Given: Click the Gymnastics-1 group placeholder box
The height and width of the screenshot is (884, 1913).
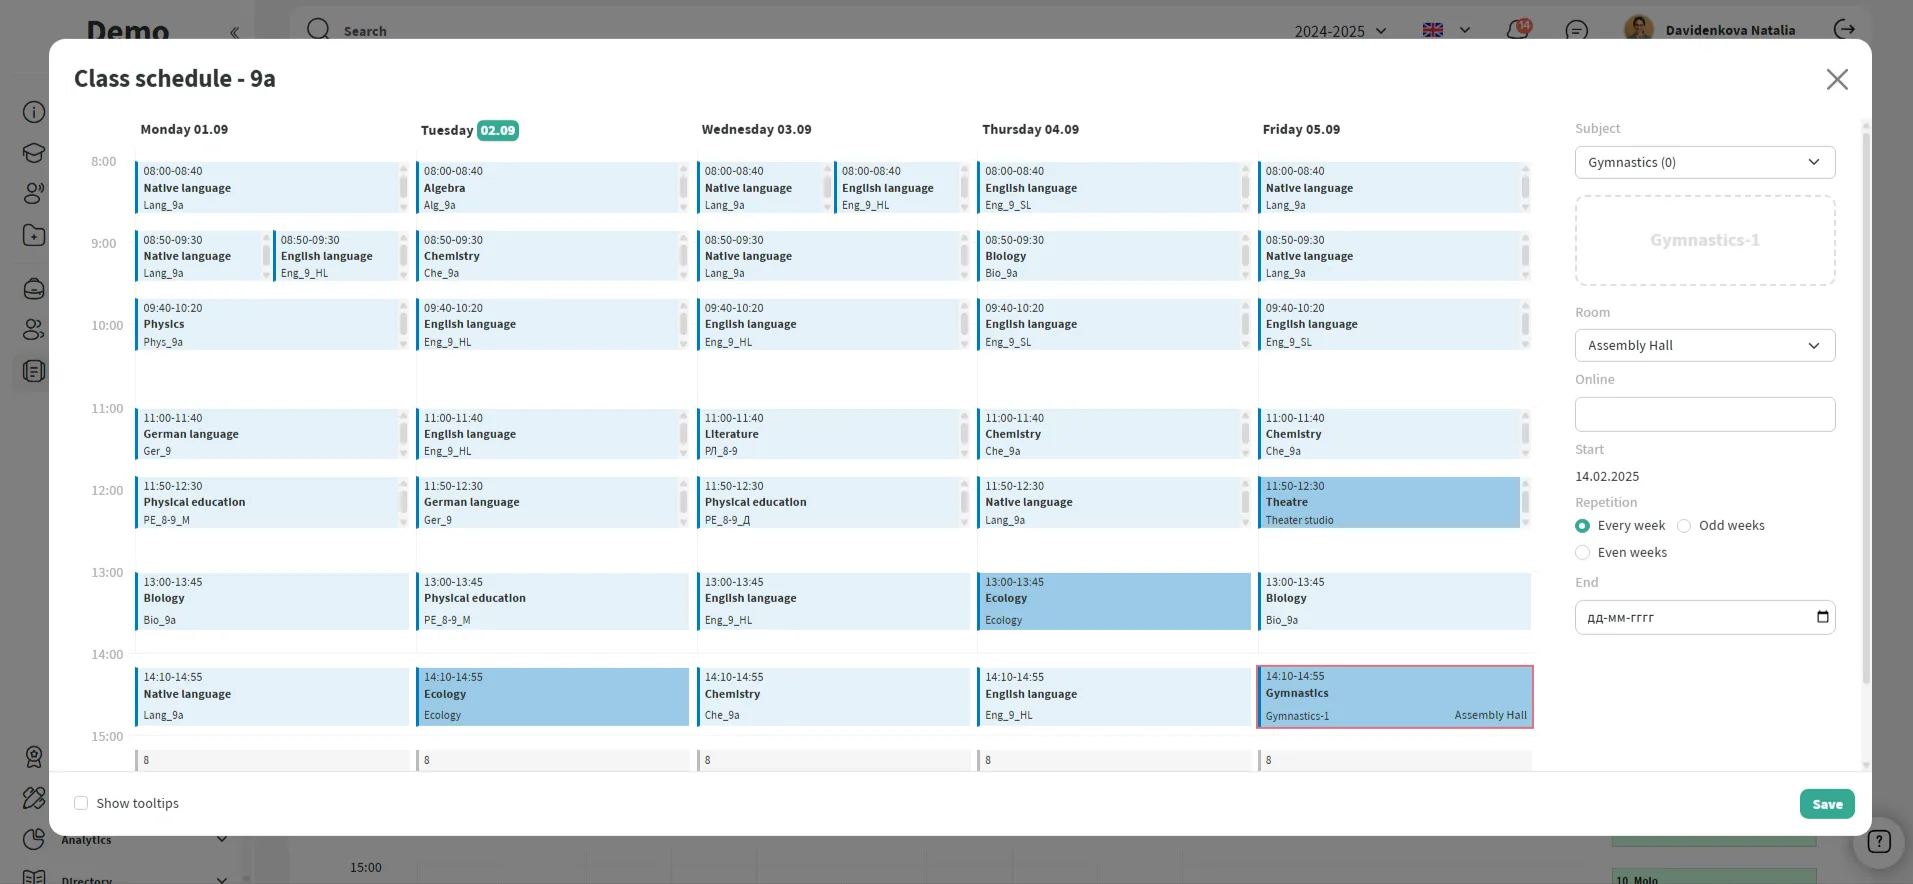Looking at the screenshot, I should point(1704,241).
